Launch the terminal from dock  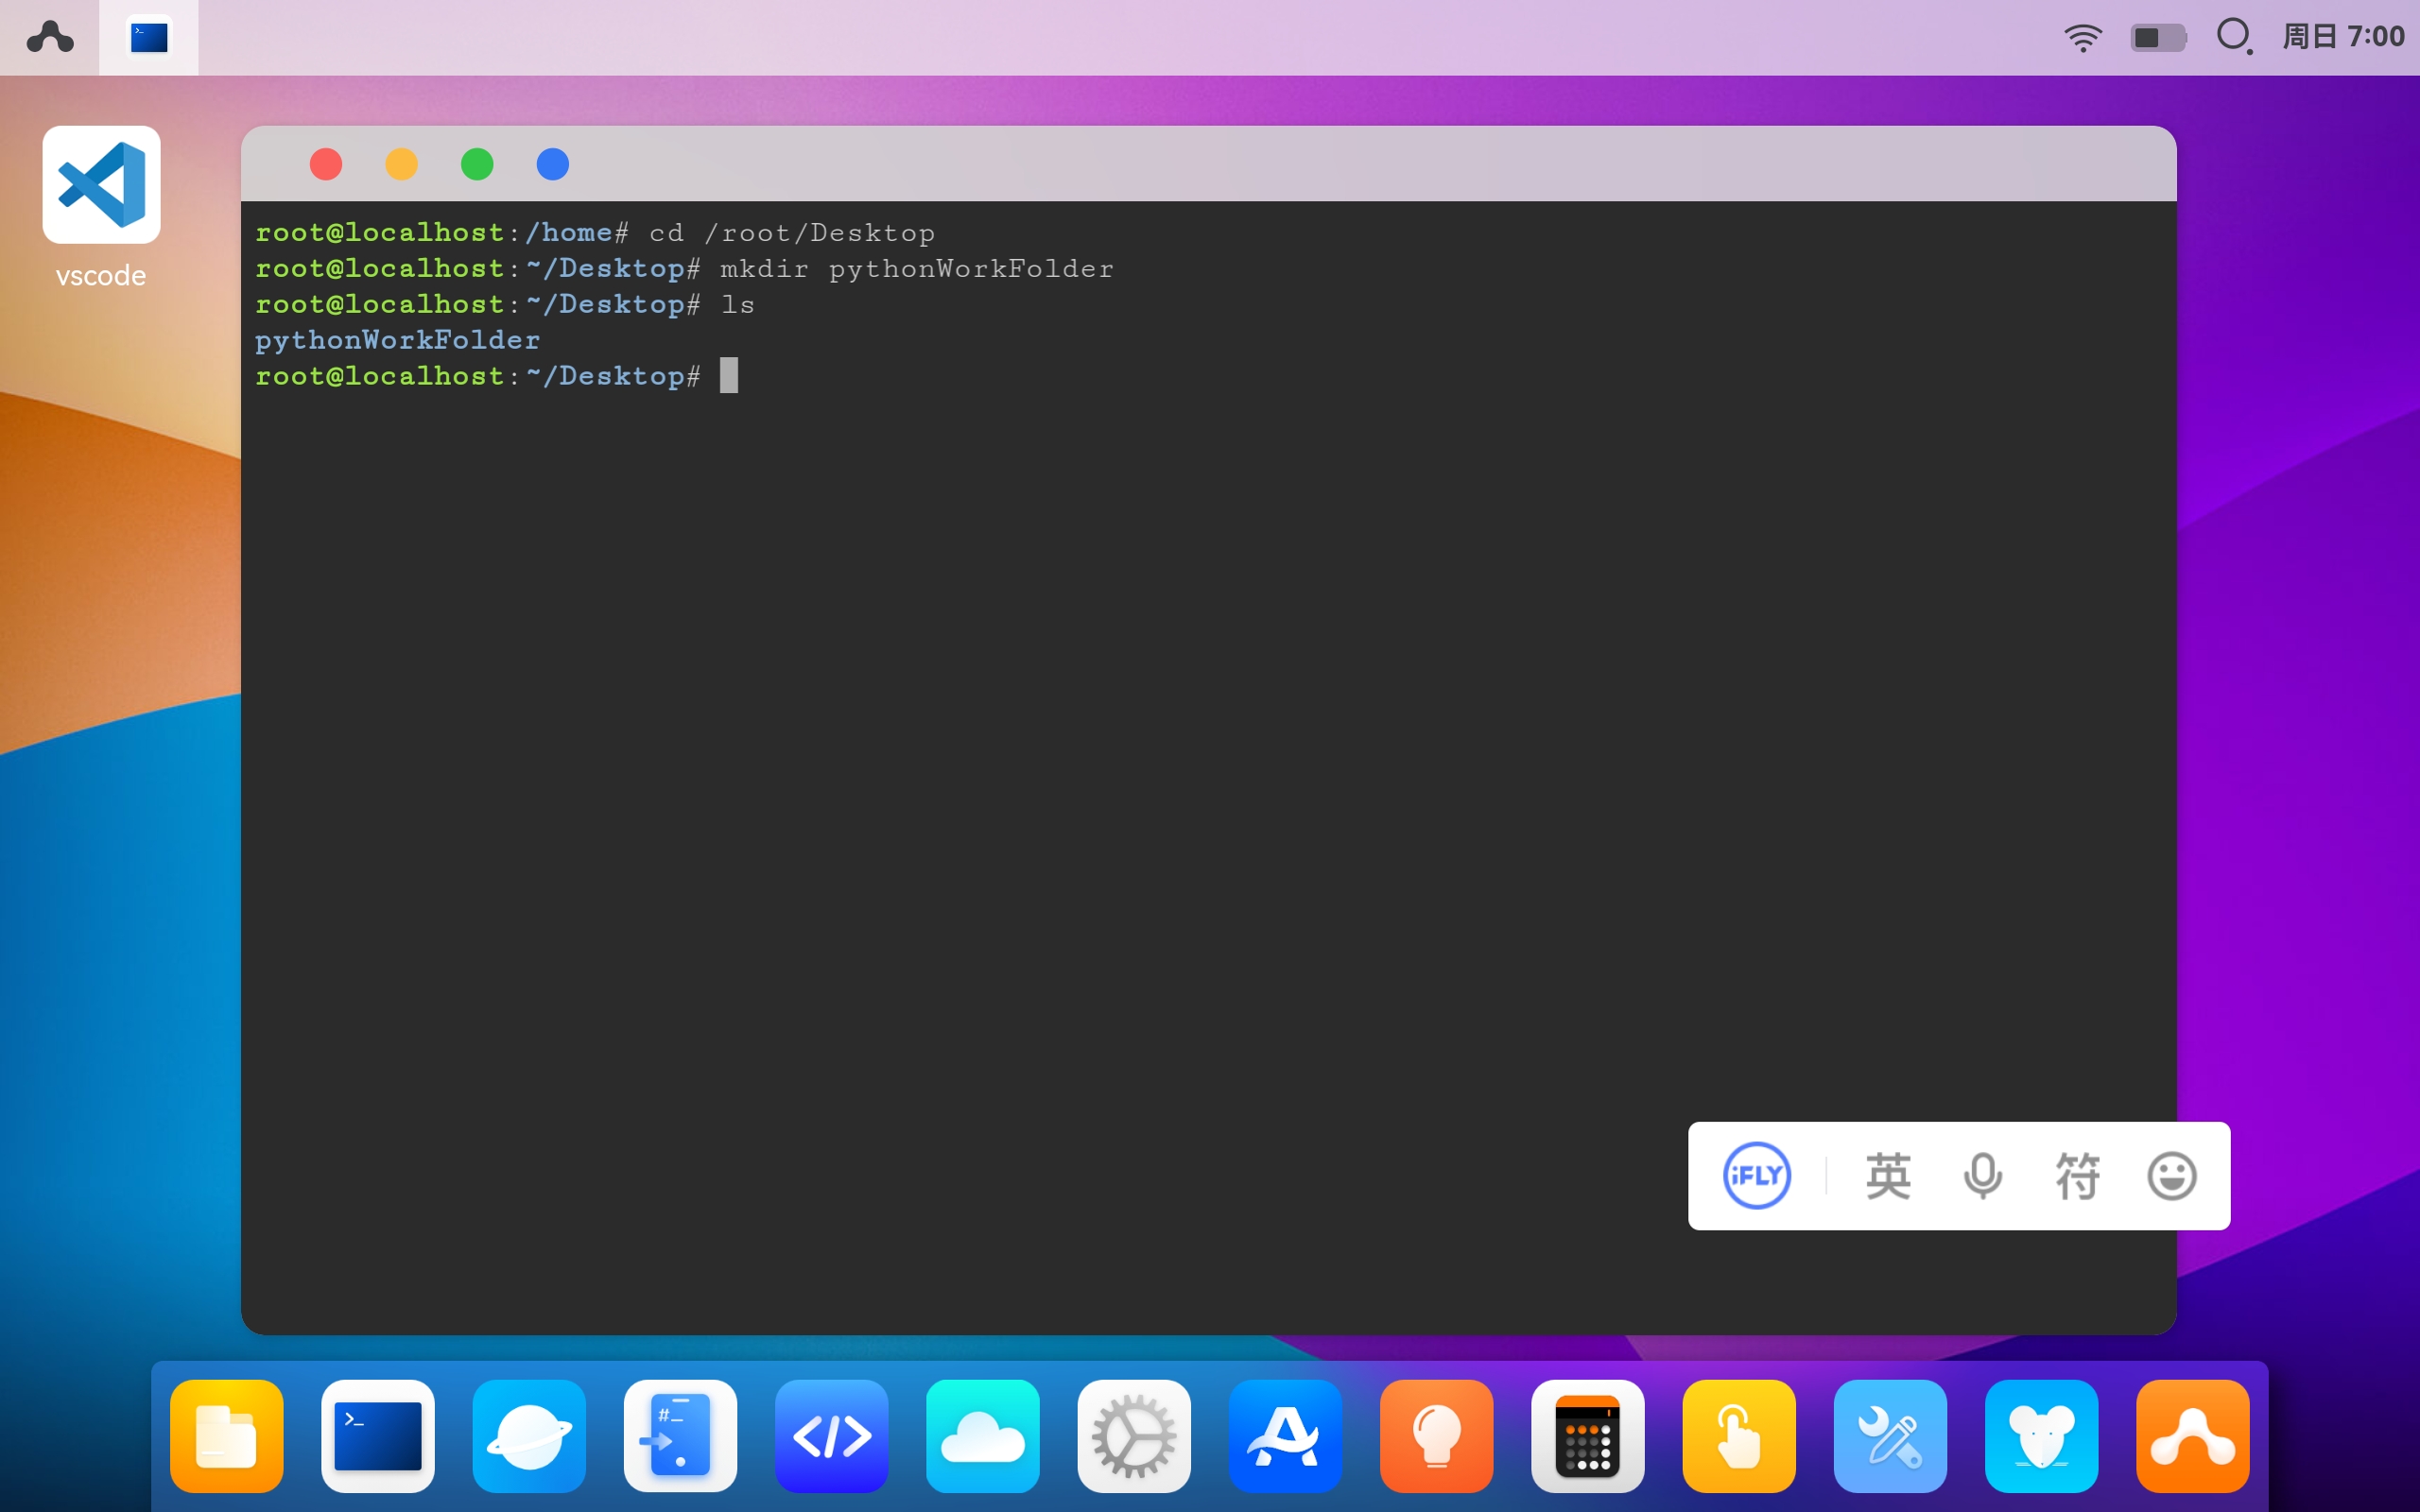point(378,1436)
